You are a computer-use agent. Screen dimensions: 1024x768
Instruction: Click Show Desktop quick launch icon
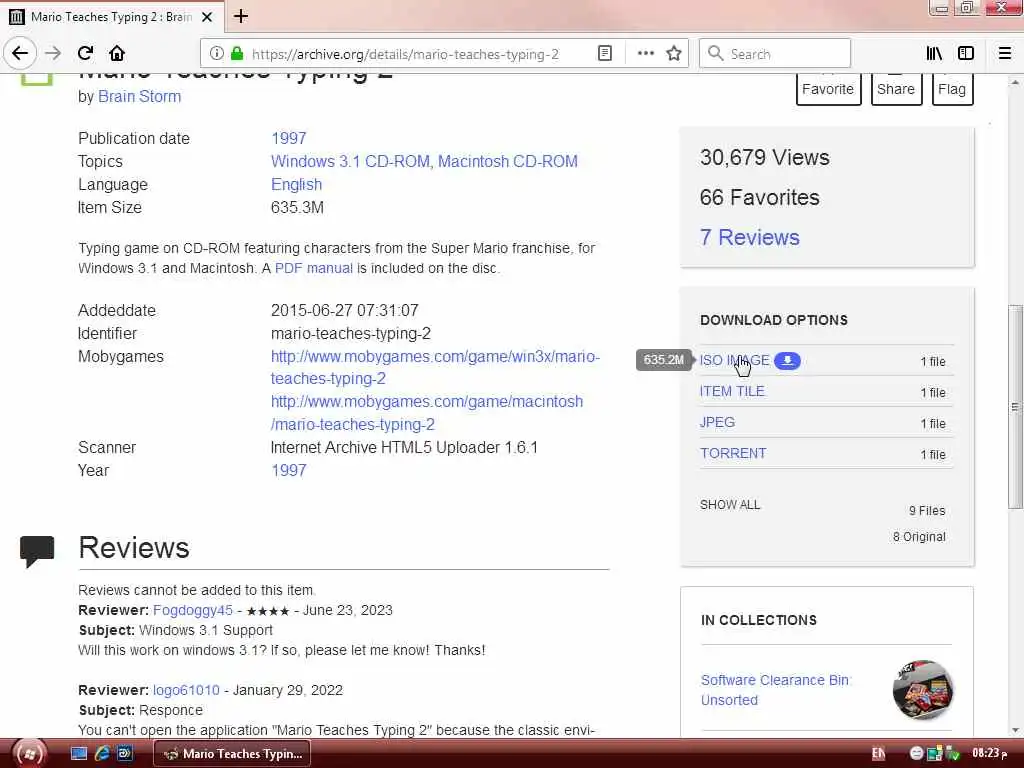coord(79,754)
